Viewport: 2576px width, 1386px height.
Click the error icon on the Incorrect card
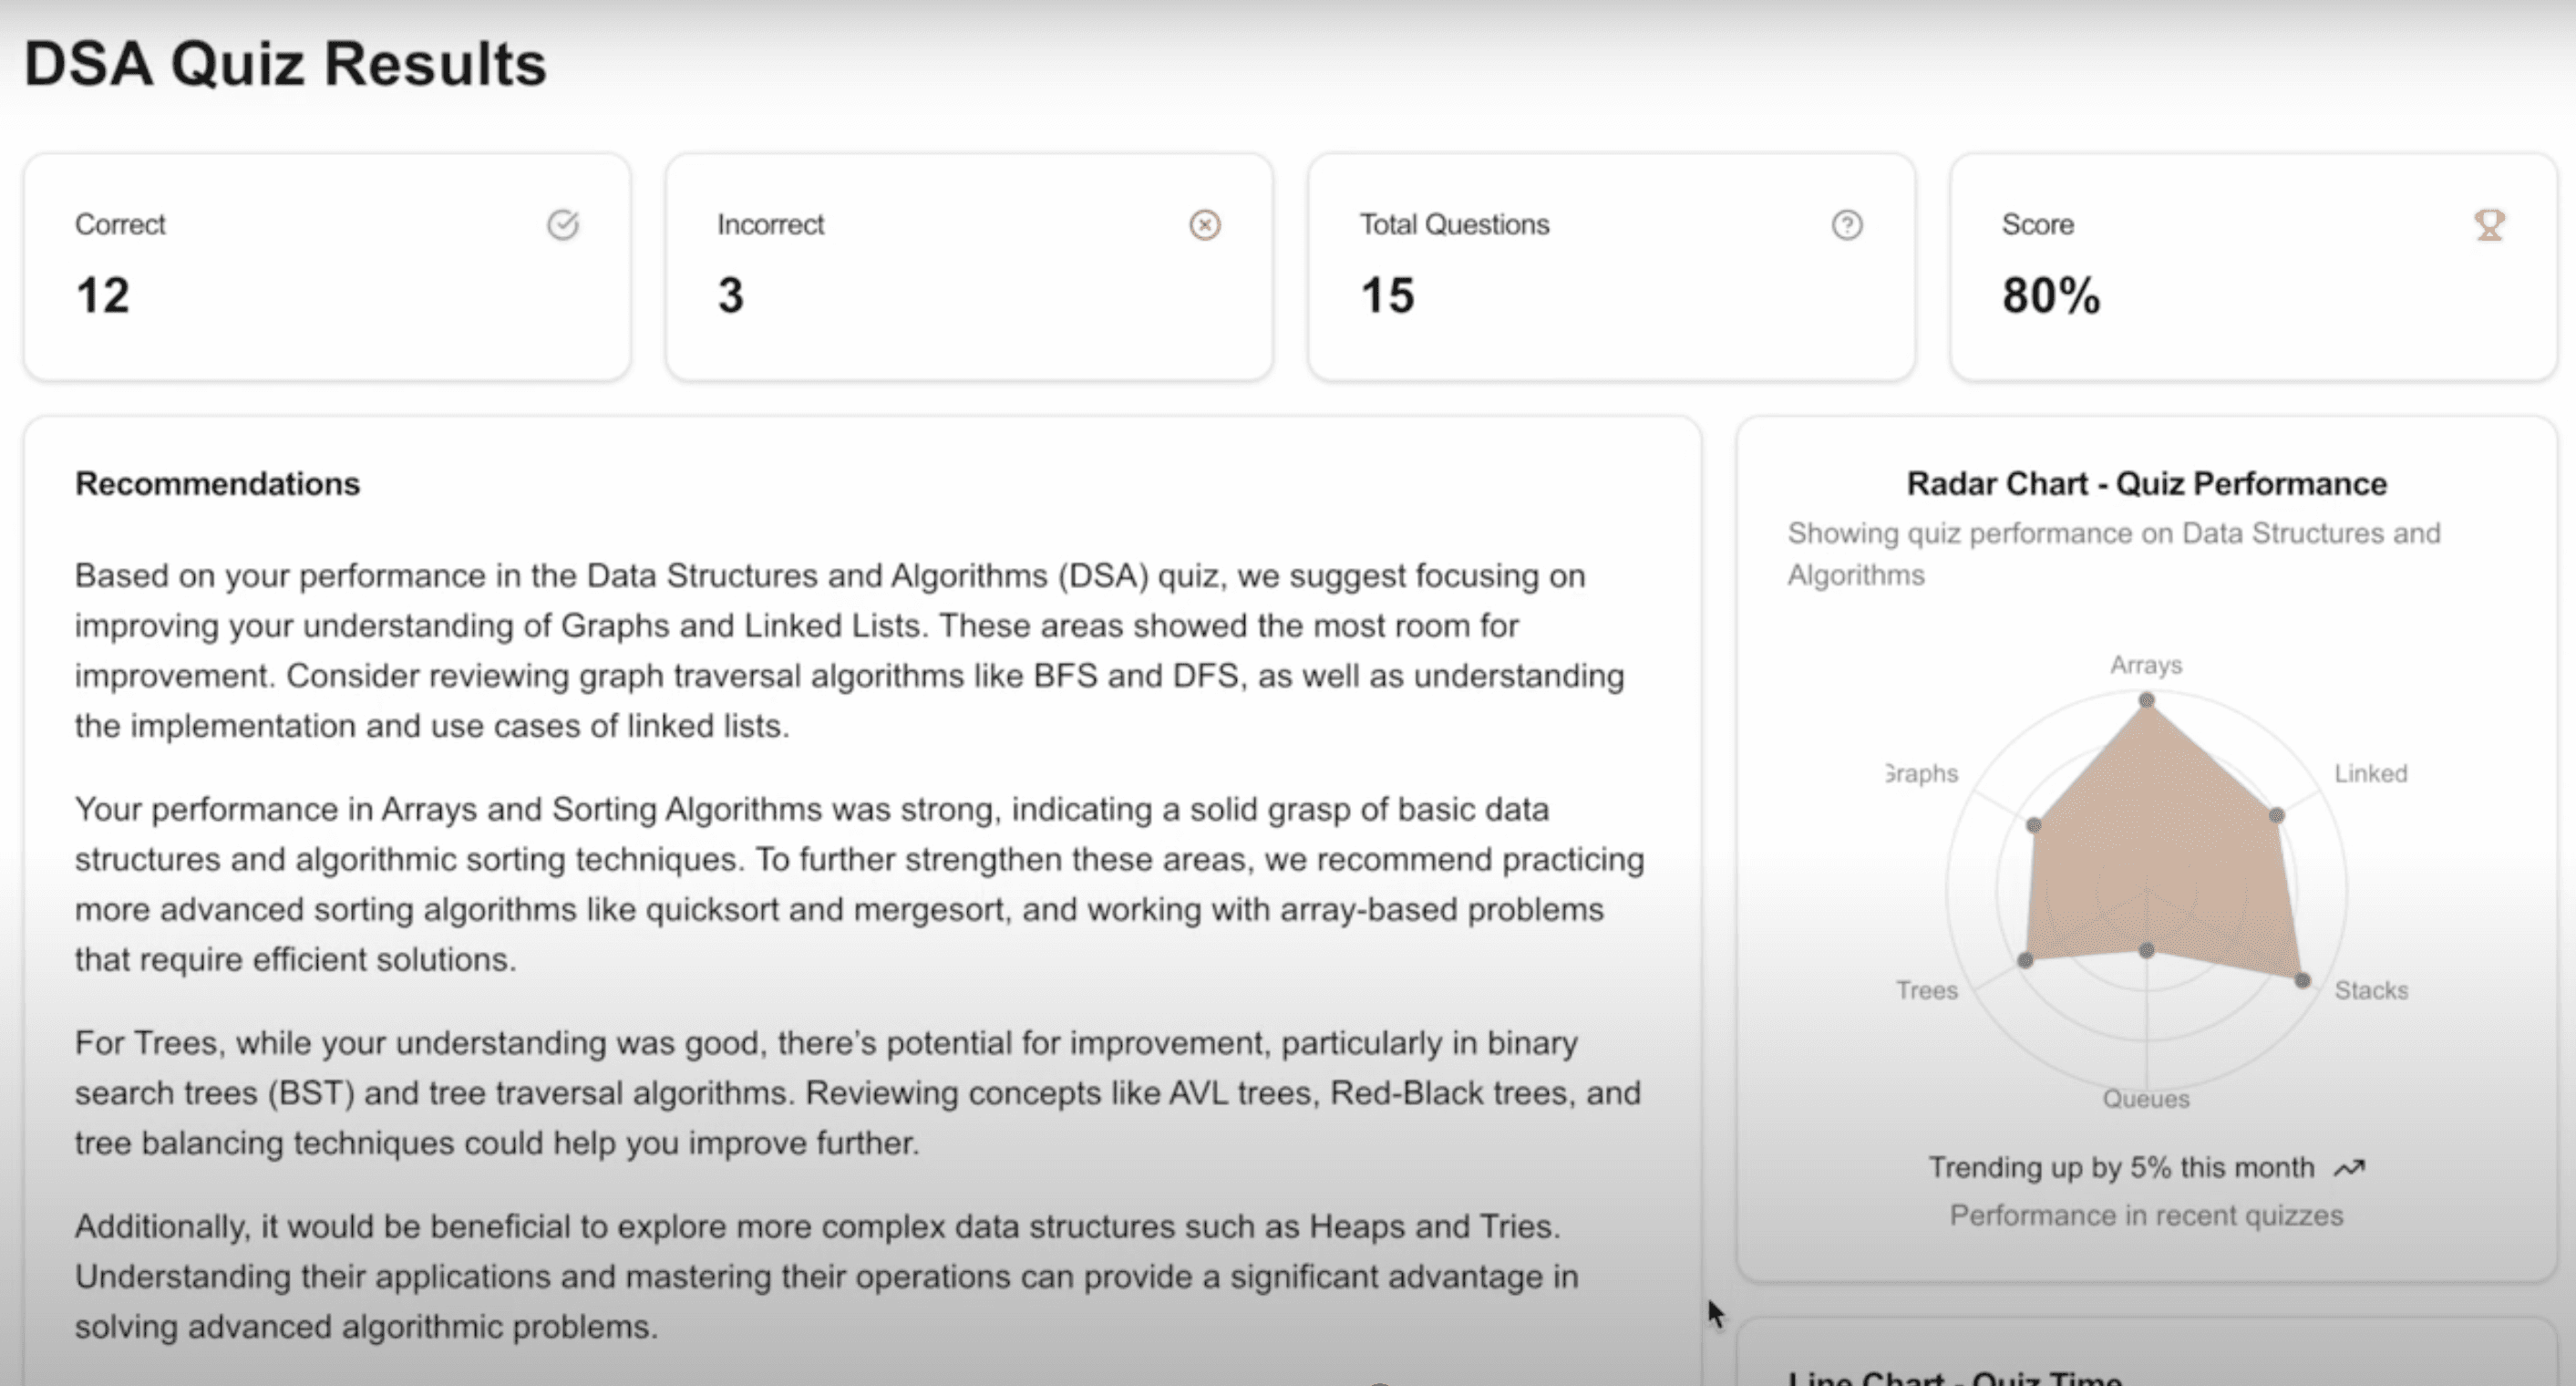click(x=1205, y=225)
